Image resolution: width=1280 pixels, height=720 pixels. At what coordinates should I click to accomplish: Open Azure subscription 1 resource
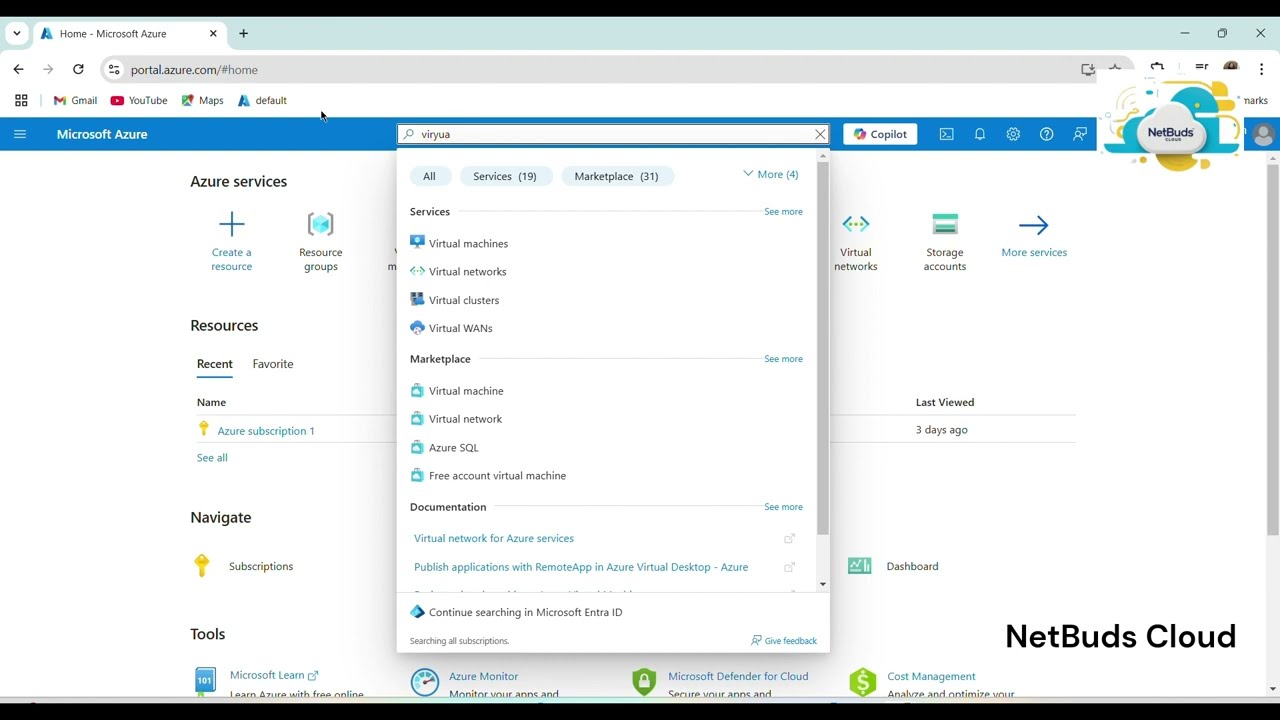pyautogui.click(x=266, y=431)
